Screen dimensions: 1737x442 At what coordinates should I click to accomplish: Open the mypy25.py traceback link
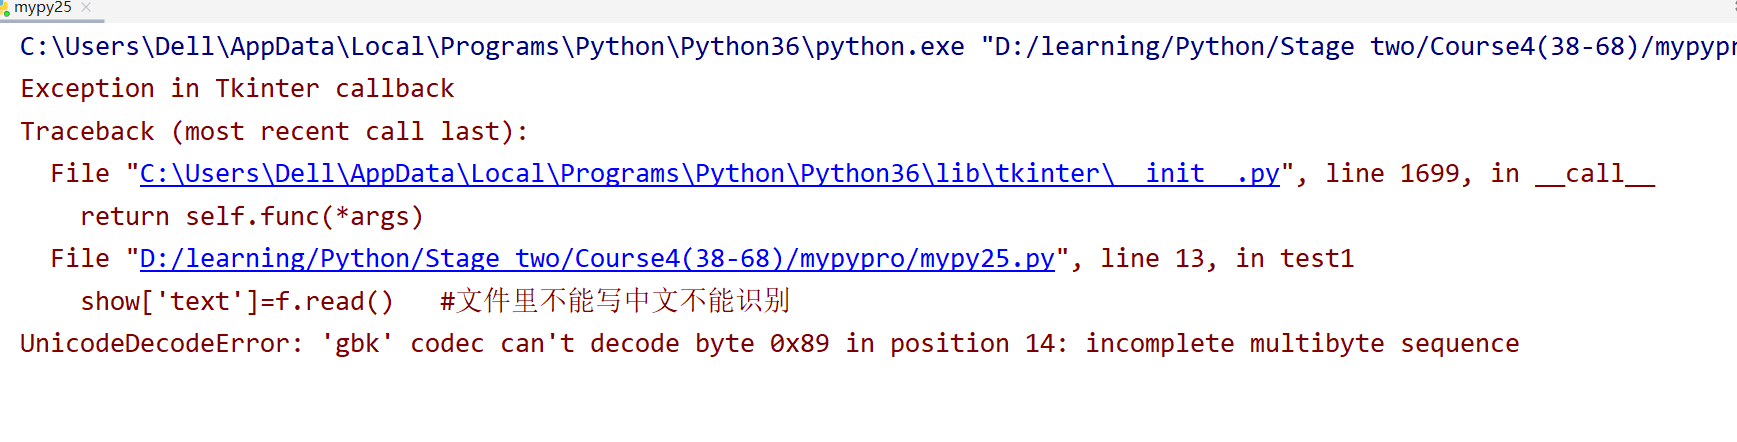[x=597, y=259]
